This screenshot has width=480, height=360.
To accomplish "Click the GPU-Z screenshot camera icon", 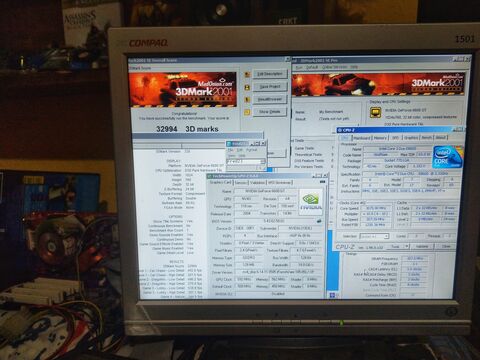I will click(x=322, y=182).
